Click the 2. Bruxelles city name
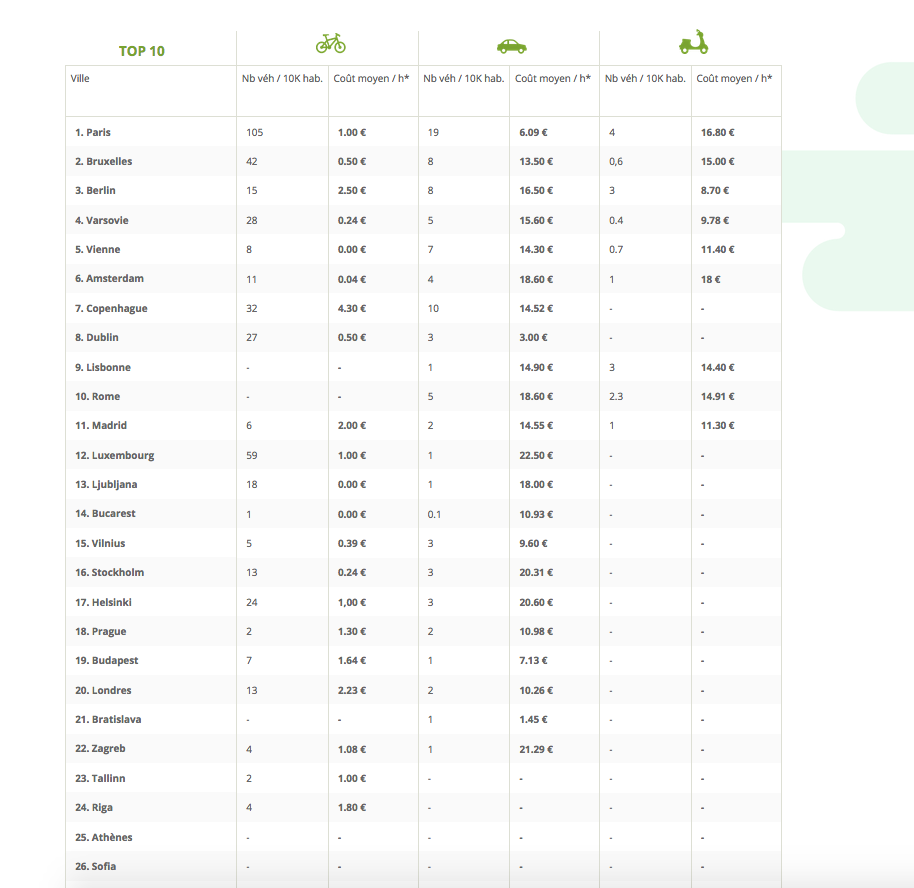The image size is (914, 888). coord(103,161)
